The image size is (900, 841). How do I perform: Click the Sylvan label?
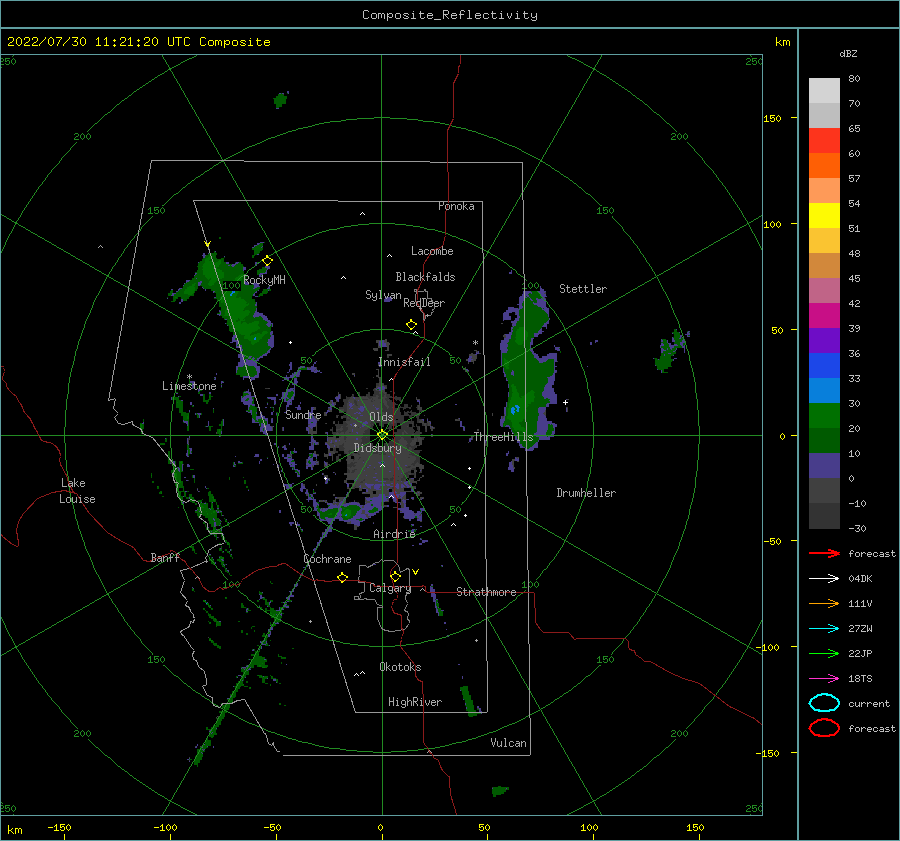(383, 295)
